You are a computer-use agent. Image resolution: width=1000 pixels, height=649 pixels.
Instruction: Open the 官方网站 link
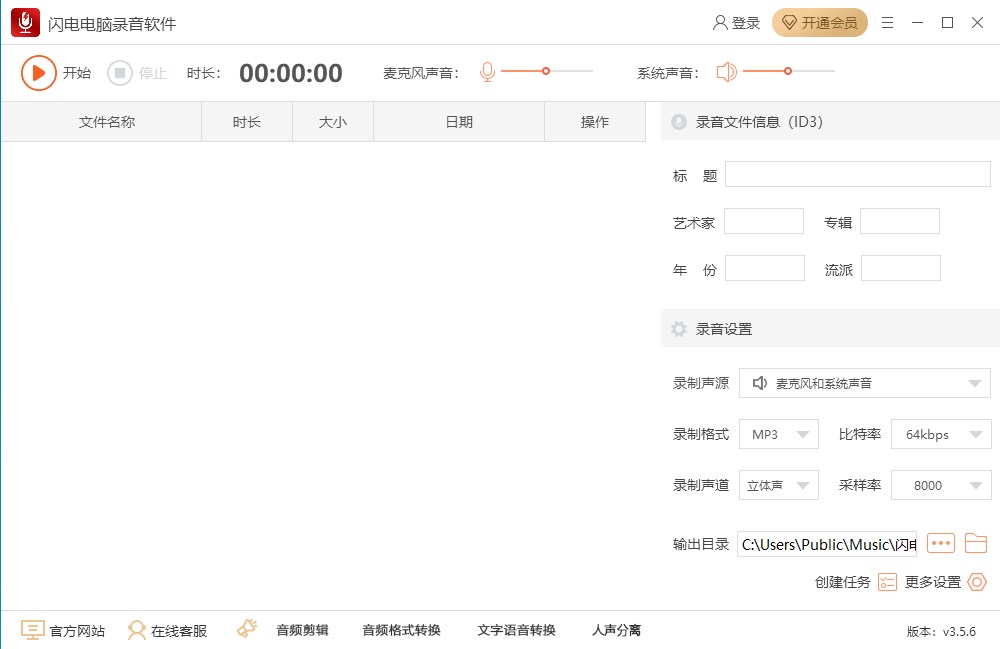pyautogui.click(x=77, y=631)
